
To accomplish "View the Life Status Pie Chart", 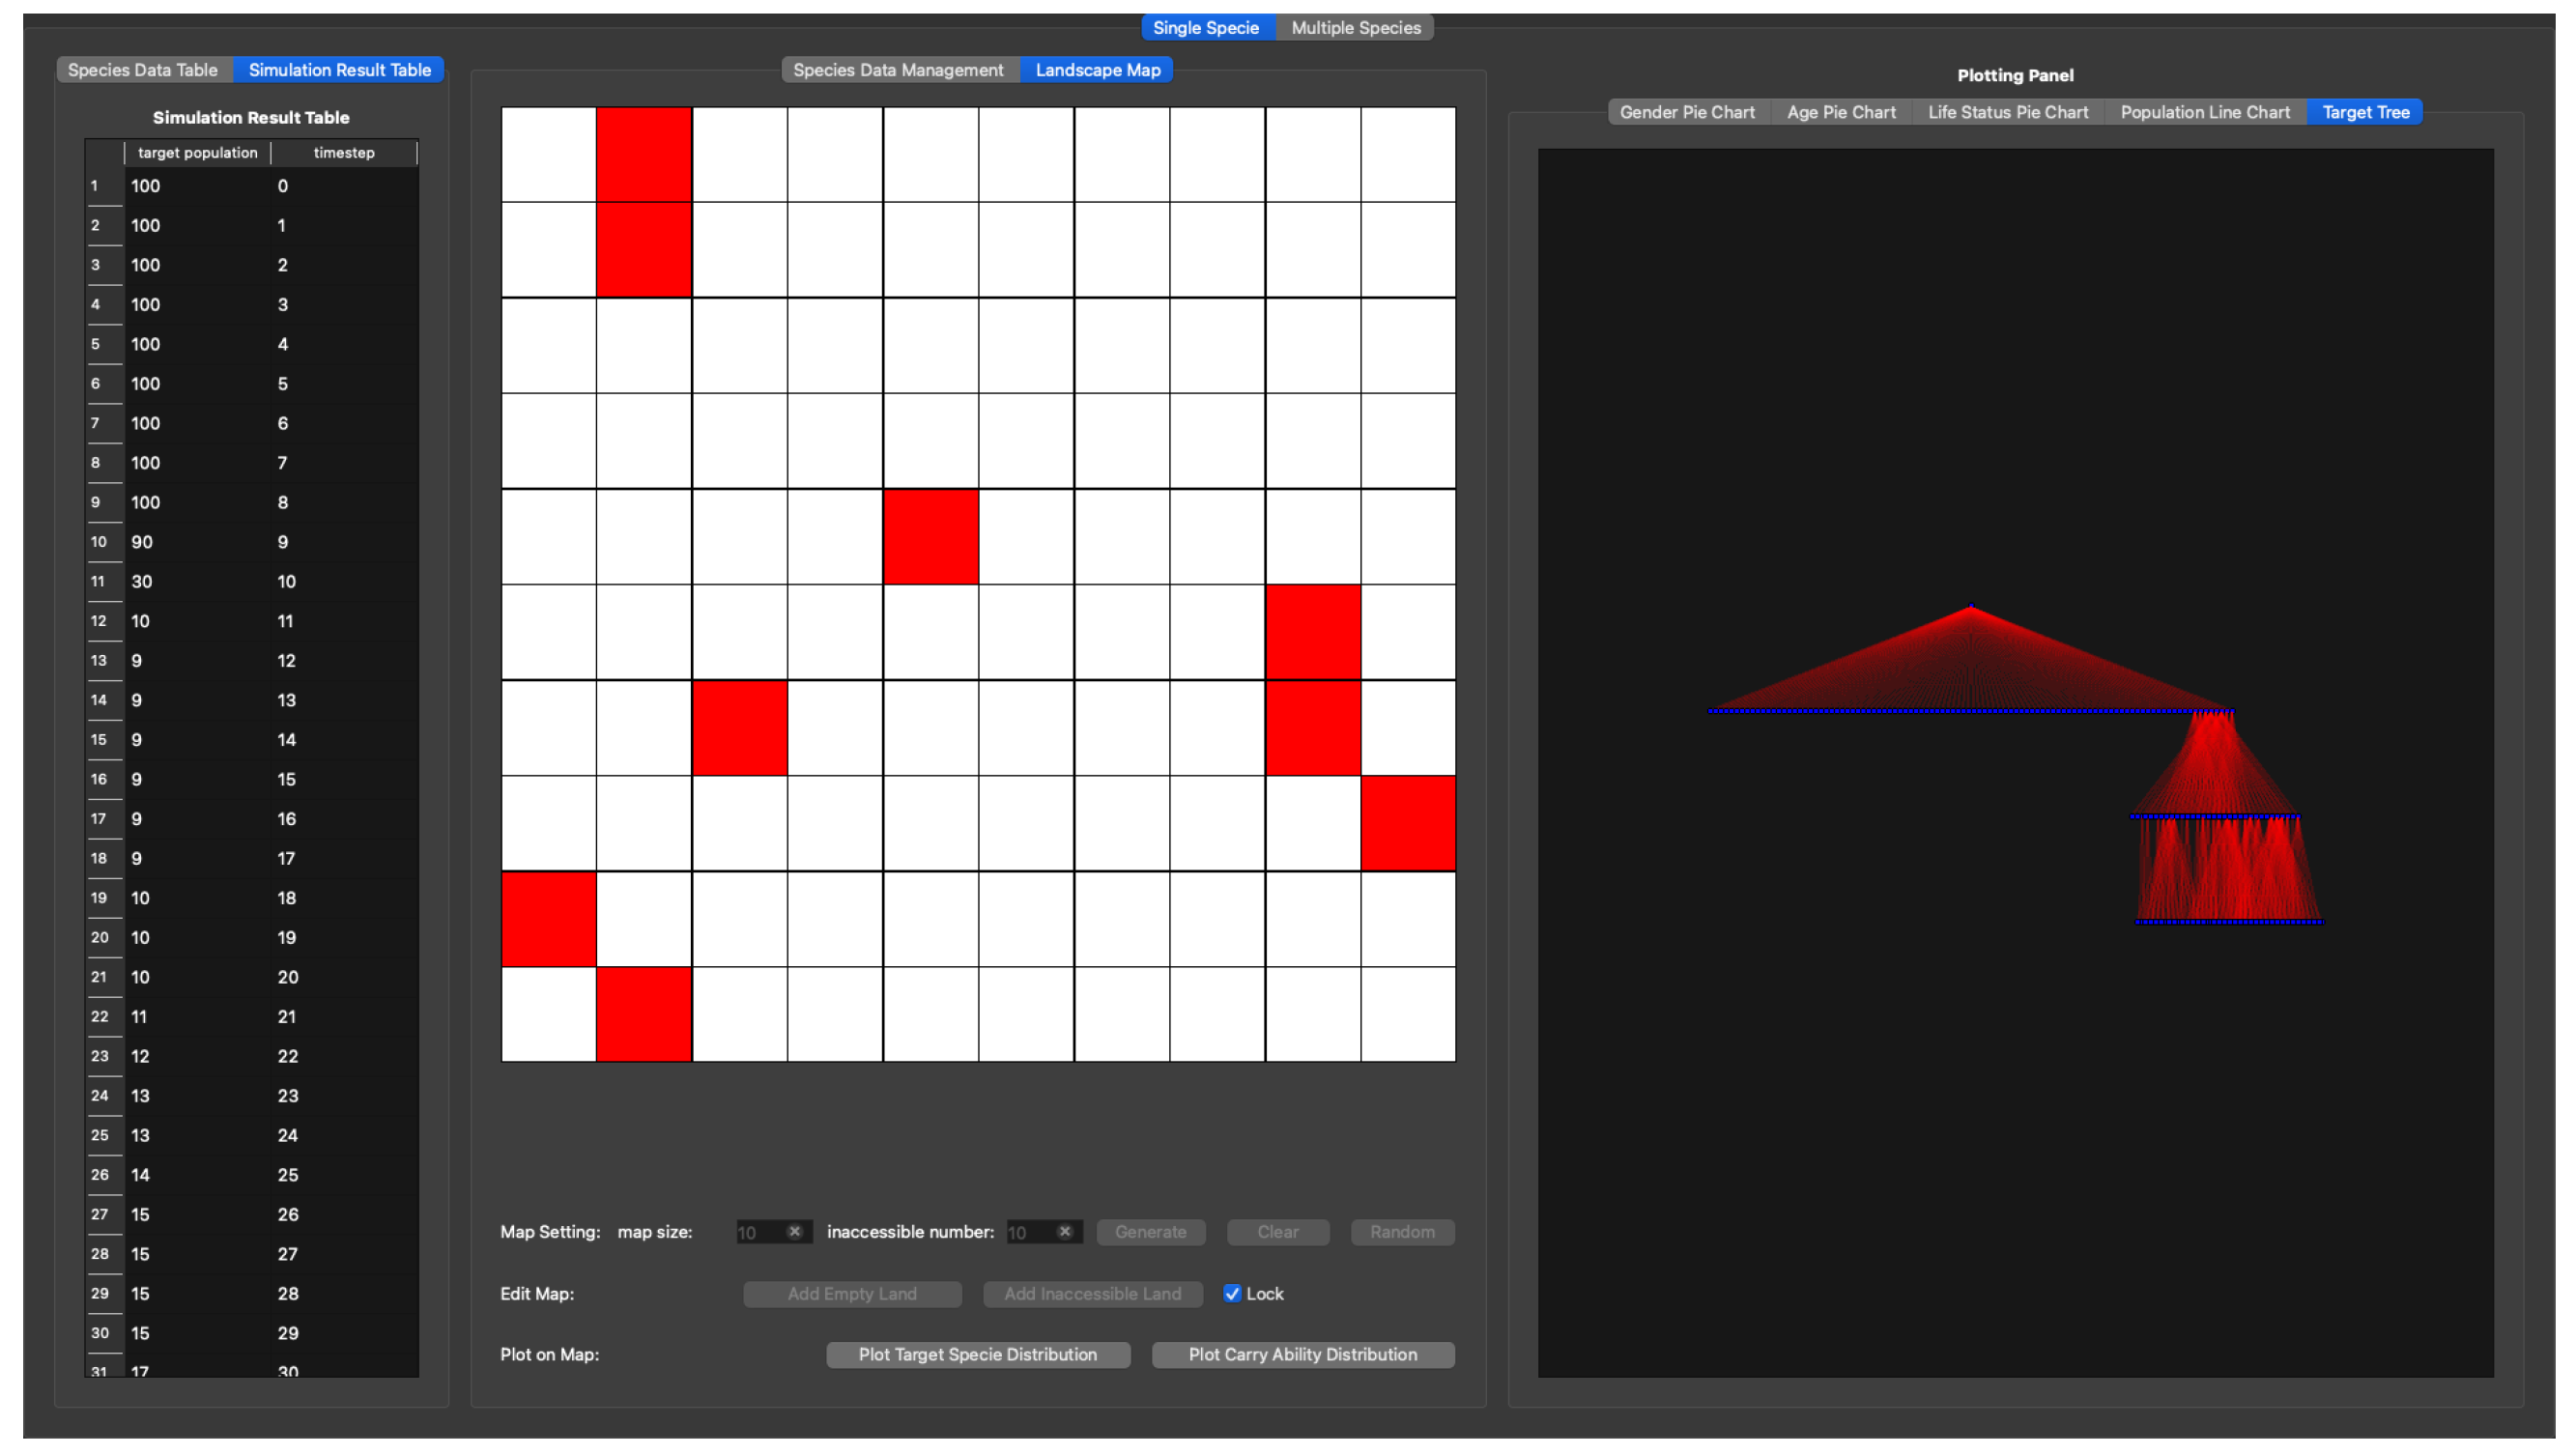I will [2007, 112].
